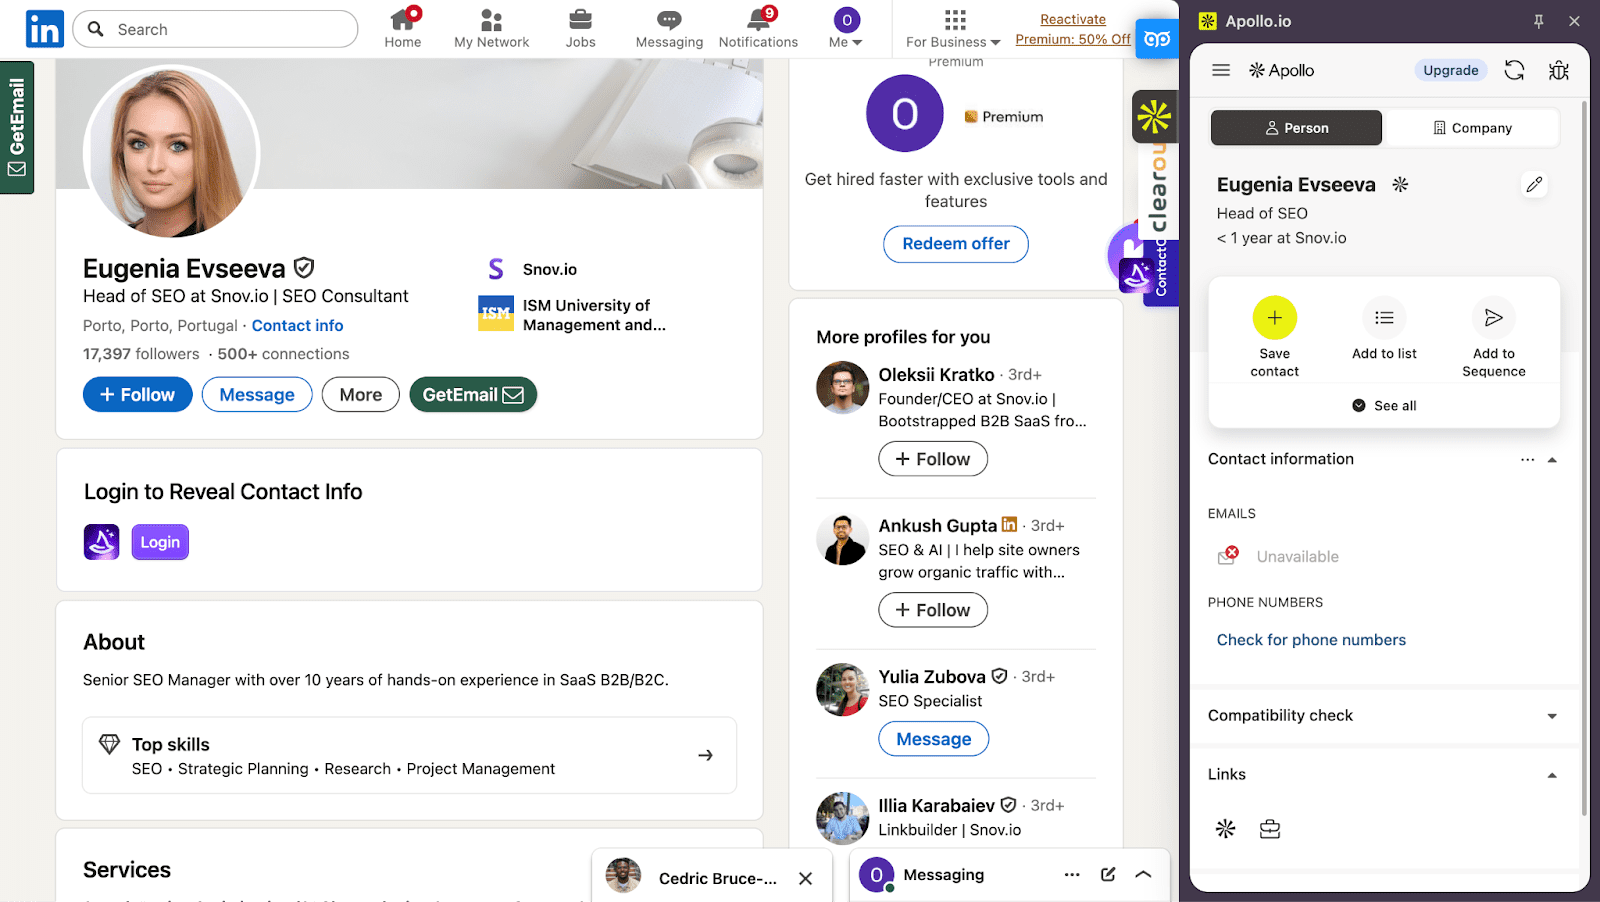This screenshot has width=1600, height=902.
Task: Expand the Compatibility check section
Action: click(1552, 716)
